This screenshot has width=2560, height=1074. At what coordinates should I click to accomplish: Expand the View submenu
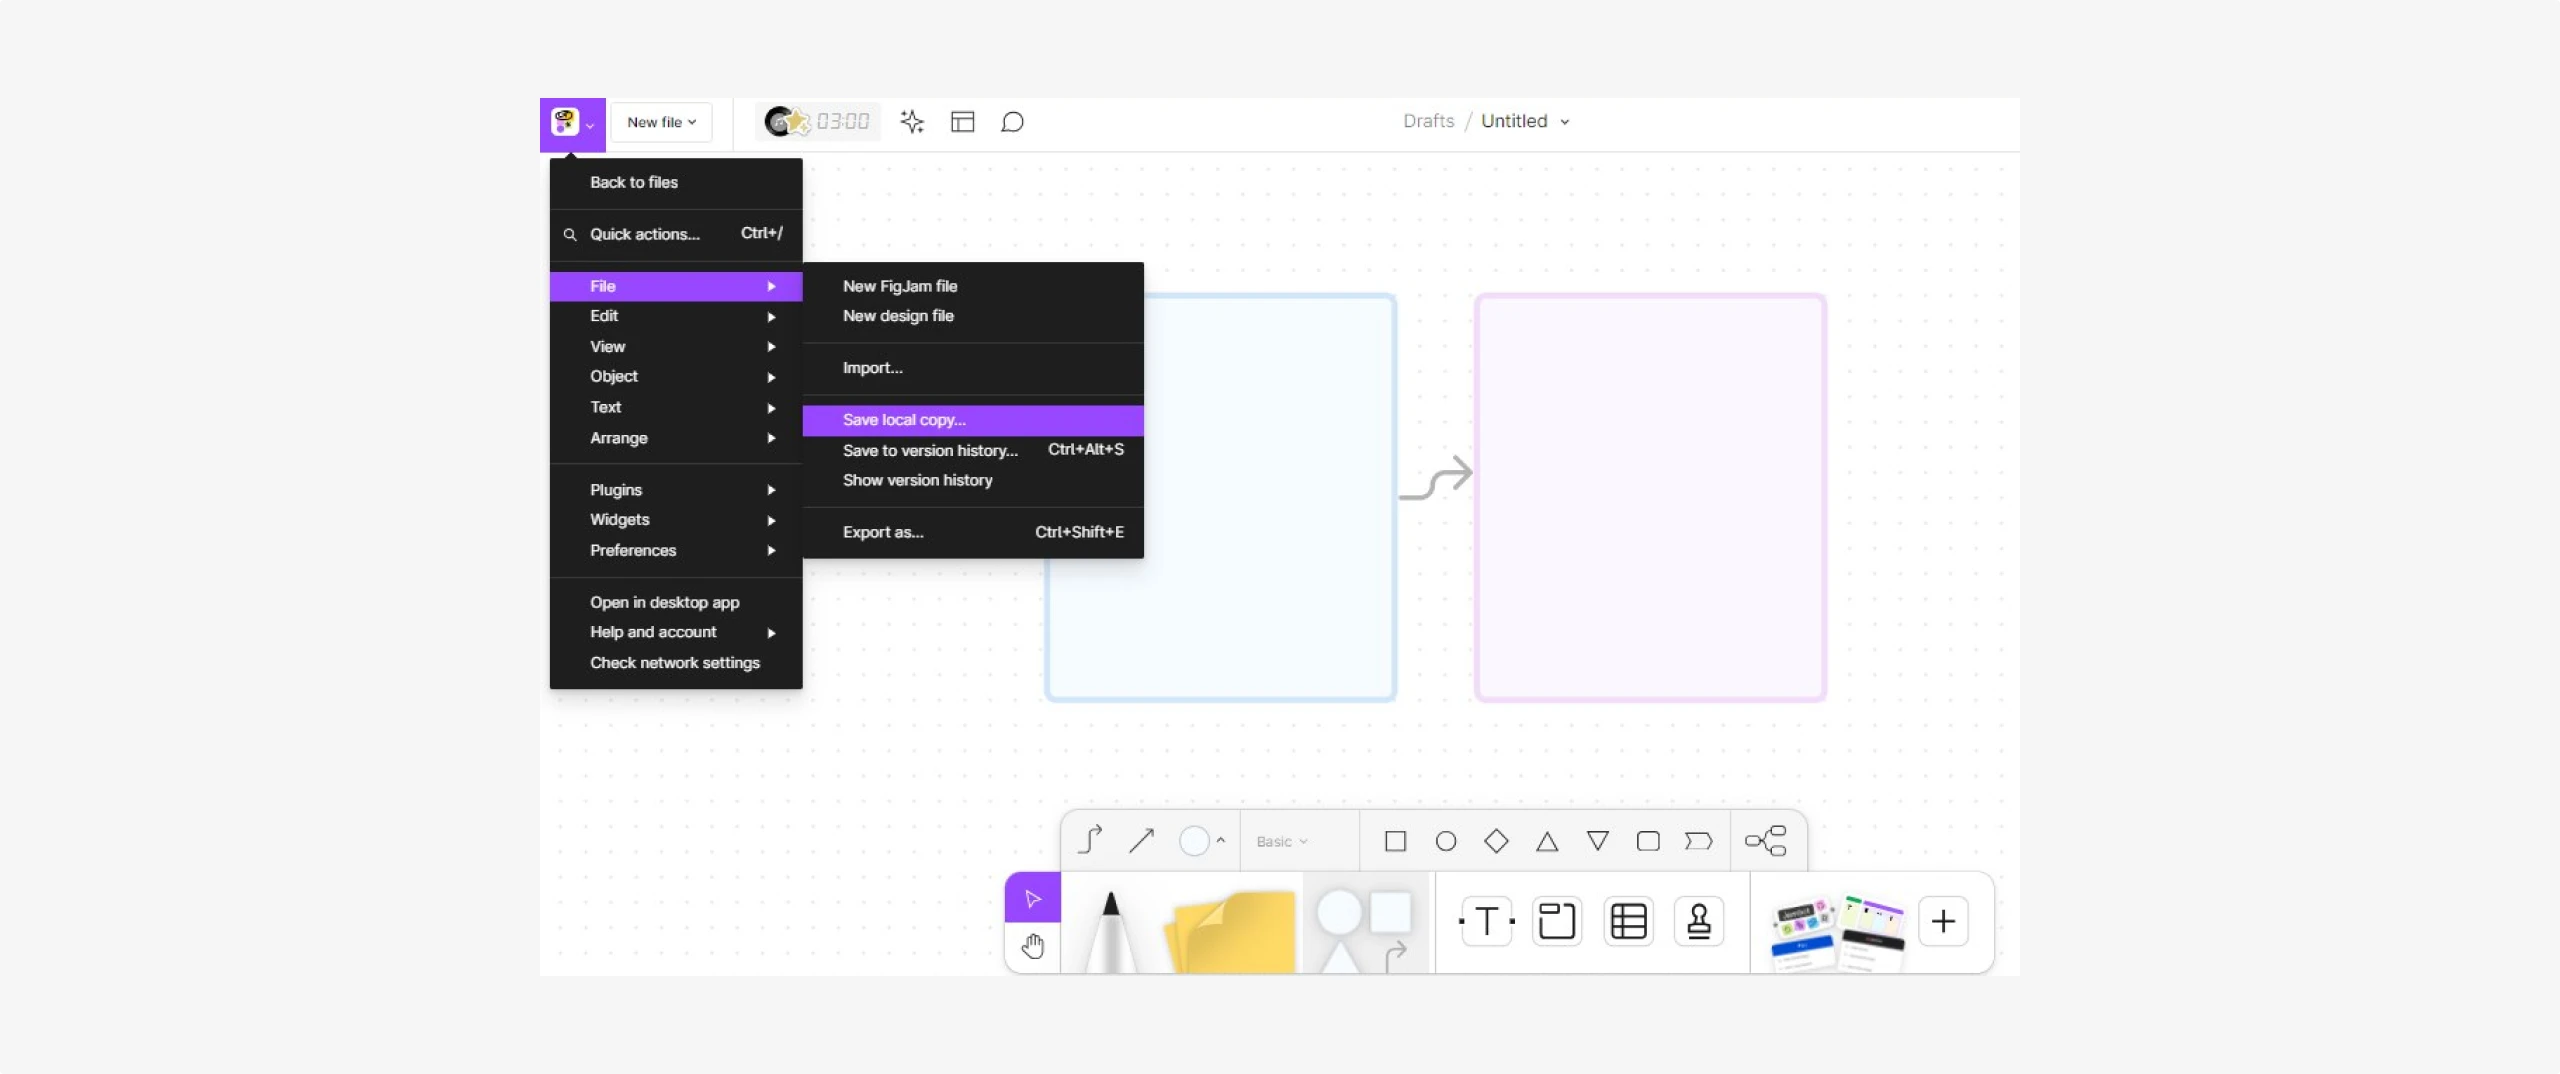coord(676,347)
